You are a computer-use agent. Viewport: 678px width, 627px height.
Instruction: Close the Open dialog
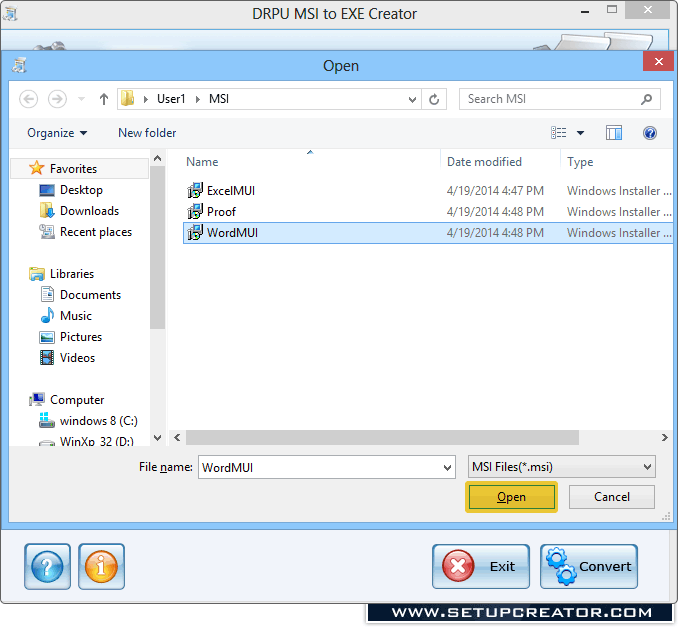pyautogui.click(x=659, y=61)
